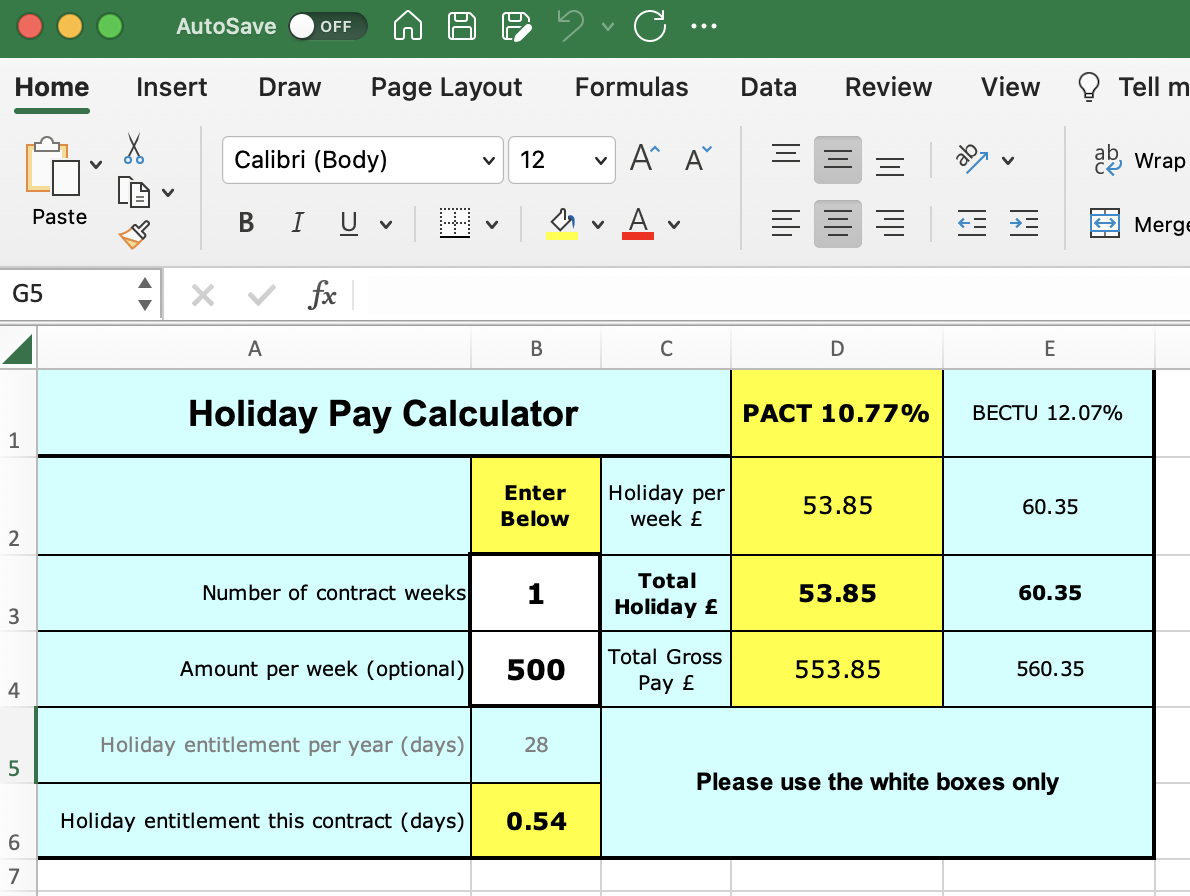Click the Insert Function fx icon
The width and height of the screenshot is (1190, 896).
[323, 294]
